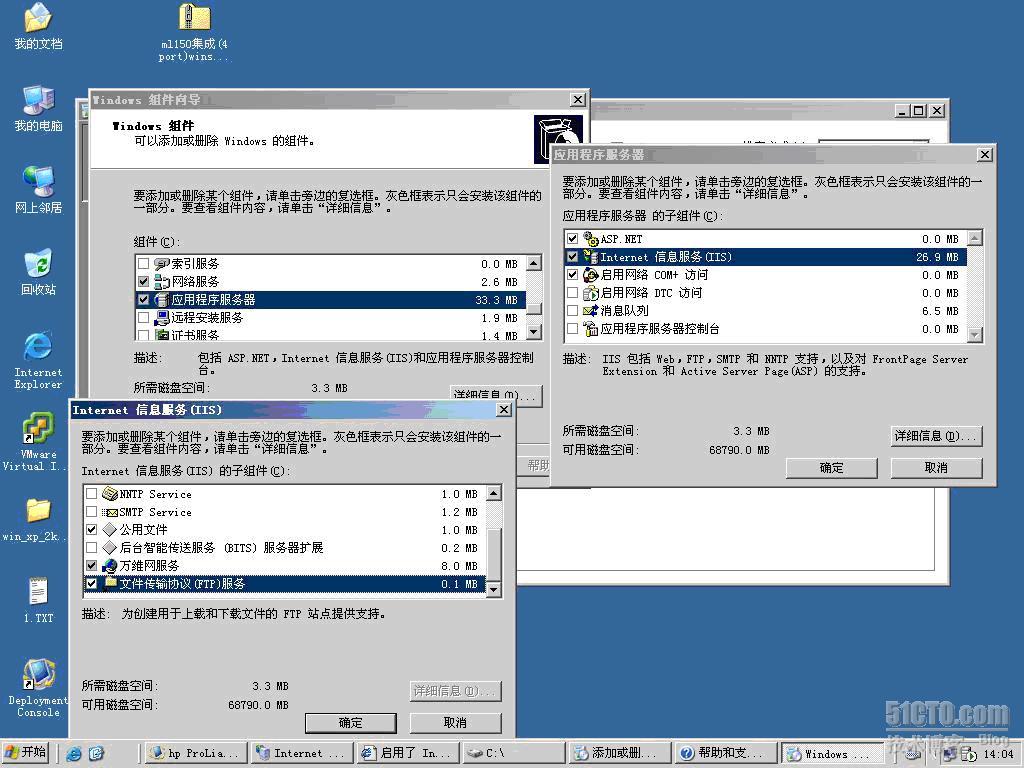Click the Internet Explorer quick launch icon
This screenshot has height=768, width=1024.
coord(74,754)
